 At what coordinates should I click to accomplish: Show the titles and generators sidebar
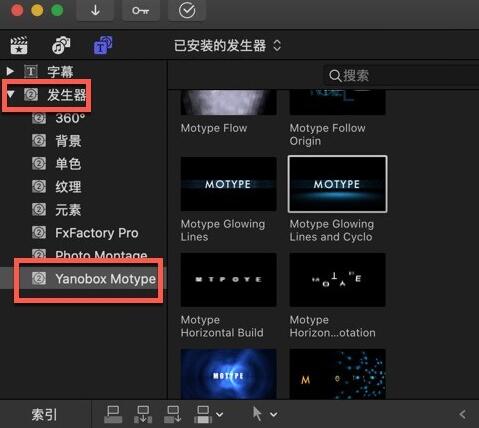point(103,45)
